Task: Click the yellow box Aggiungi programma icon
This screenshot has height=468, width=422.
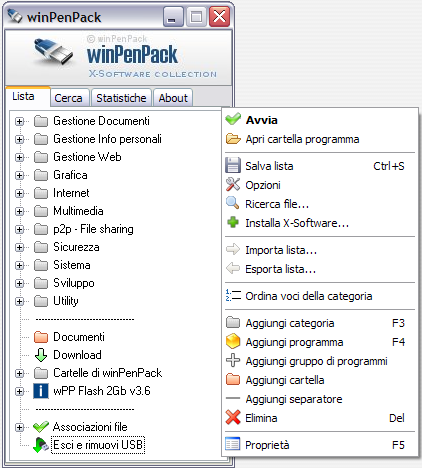Action: pyautogui.click(x=233, y=341)
